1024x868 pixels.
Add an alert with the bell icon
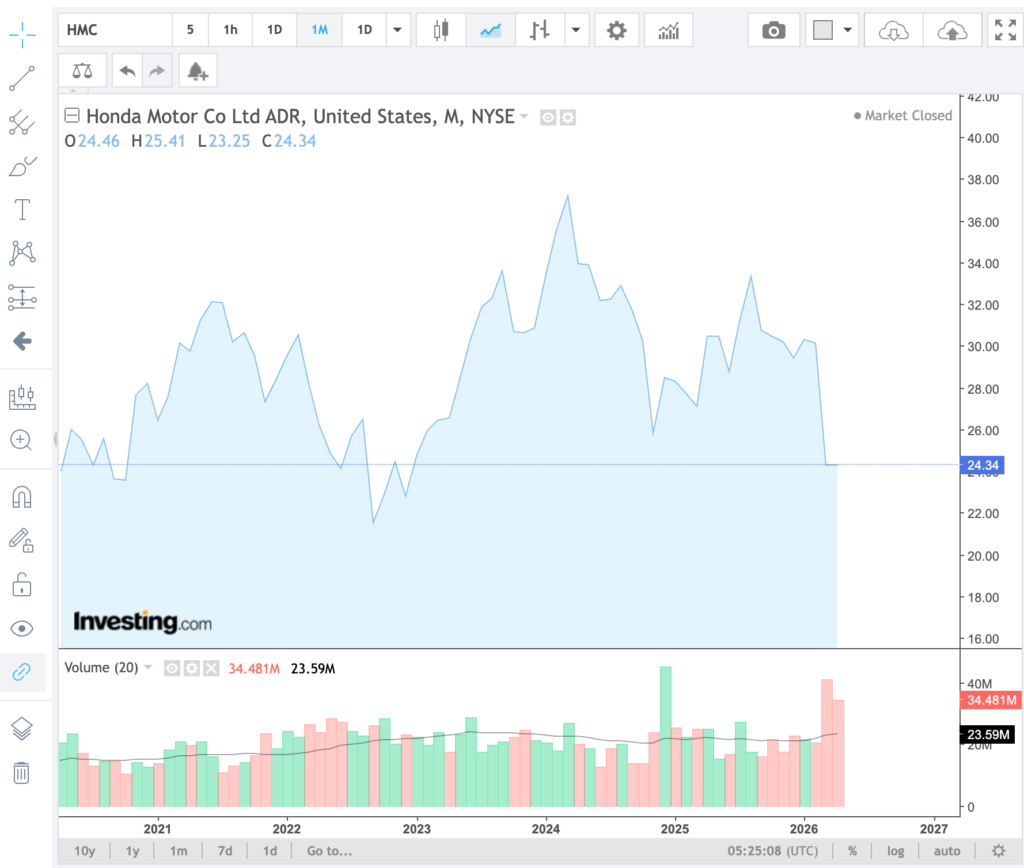click(197, 71)
